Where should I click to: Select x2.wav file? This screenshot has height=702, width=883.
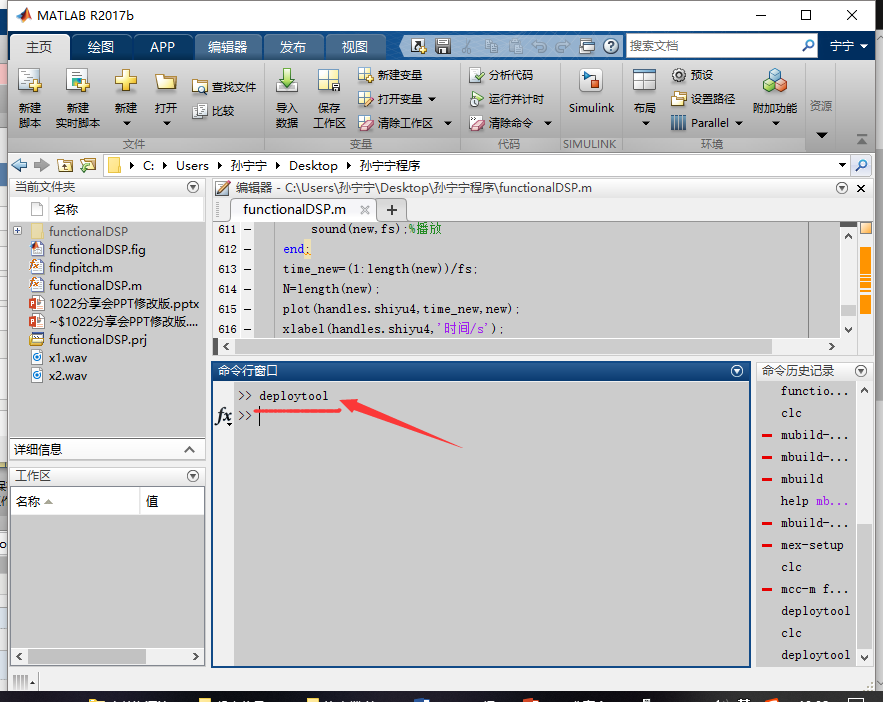click(x=68, y=375)
